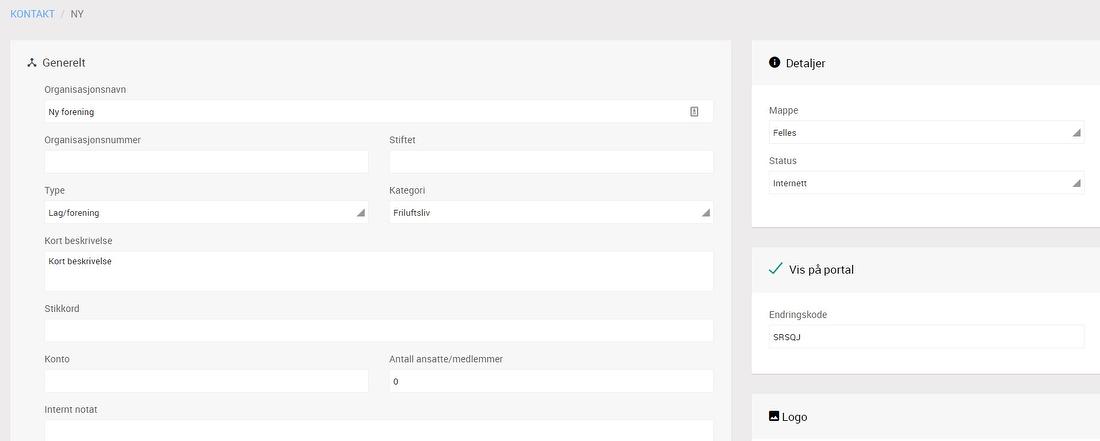This screenshot has height=441, width=1100.
Task: Go to KONTAKT breadcrumb link
Action: pyautogui.click(x=33, y=14)
